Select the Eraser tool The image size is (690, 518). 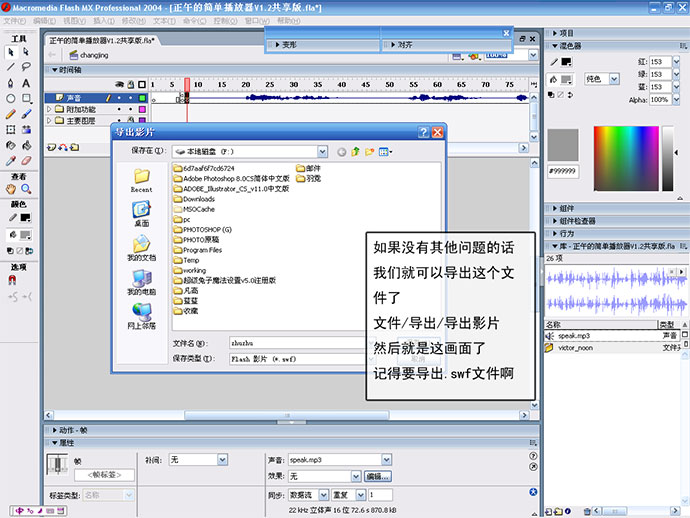[26, 161]
